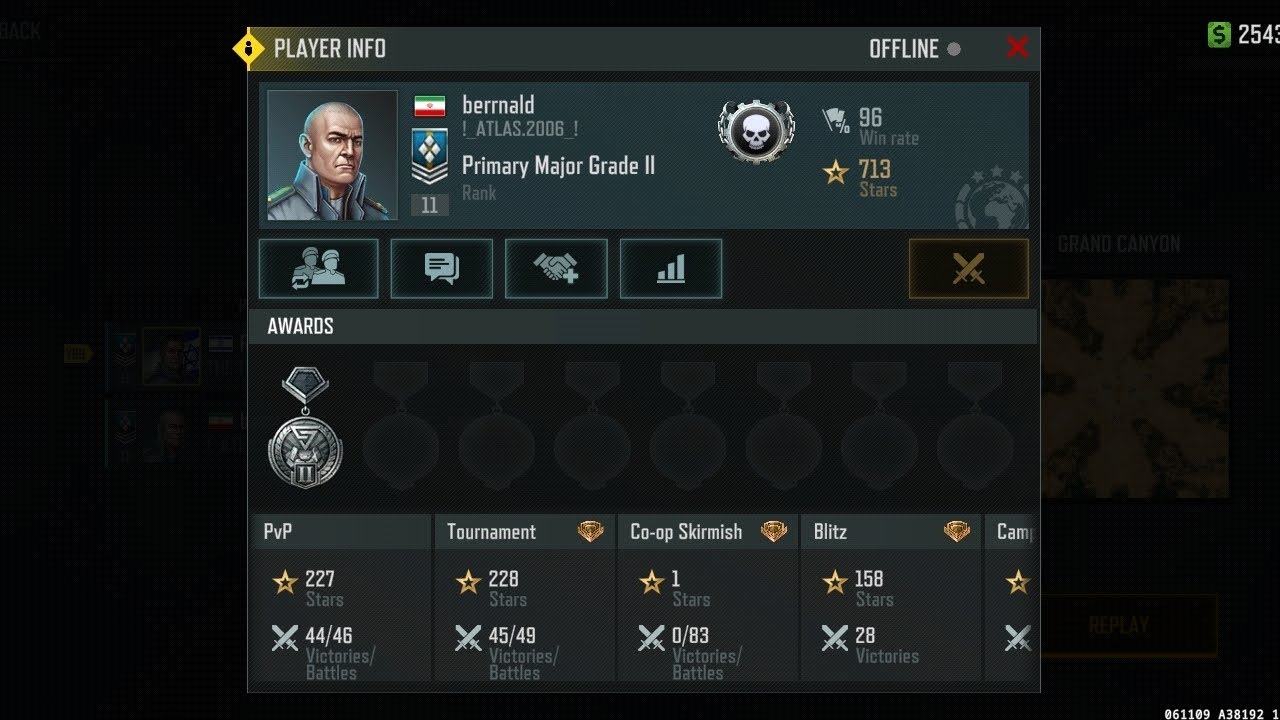The width and height of the screenshot is (1280, 720).
Task: Close the Player Info dialog
Action: (1018, 47)
